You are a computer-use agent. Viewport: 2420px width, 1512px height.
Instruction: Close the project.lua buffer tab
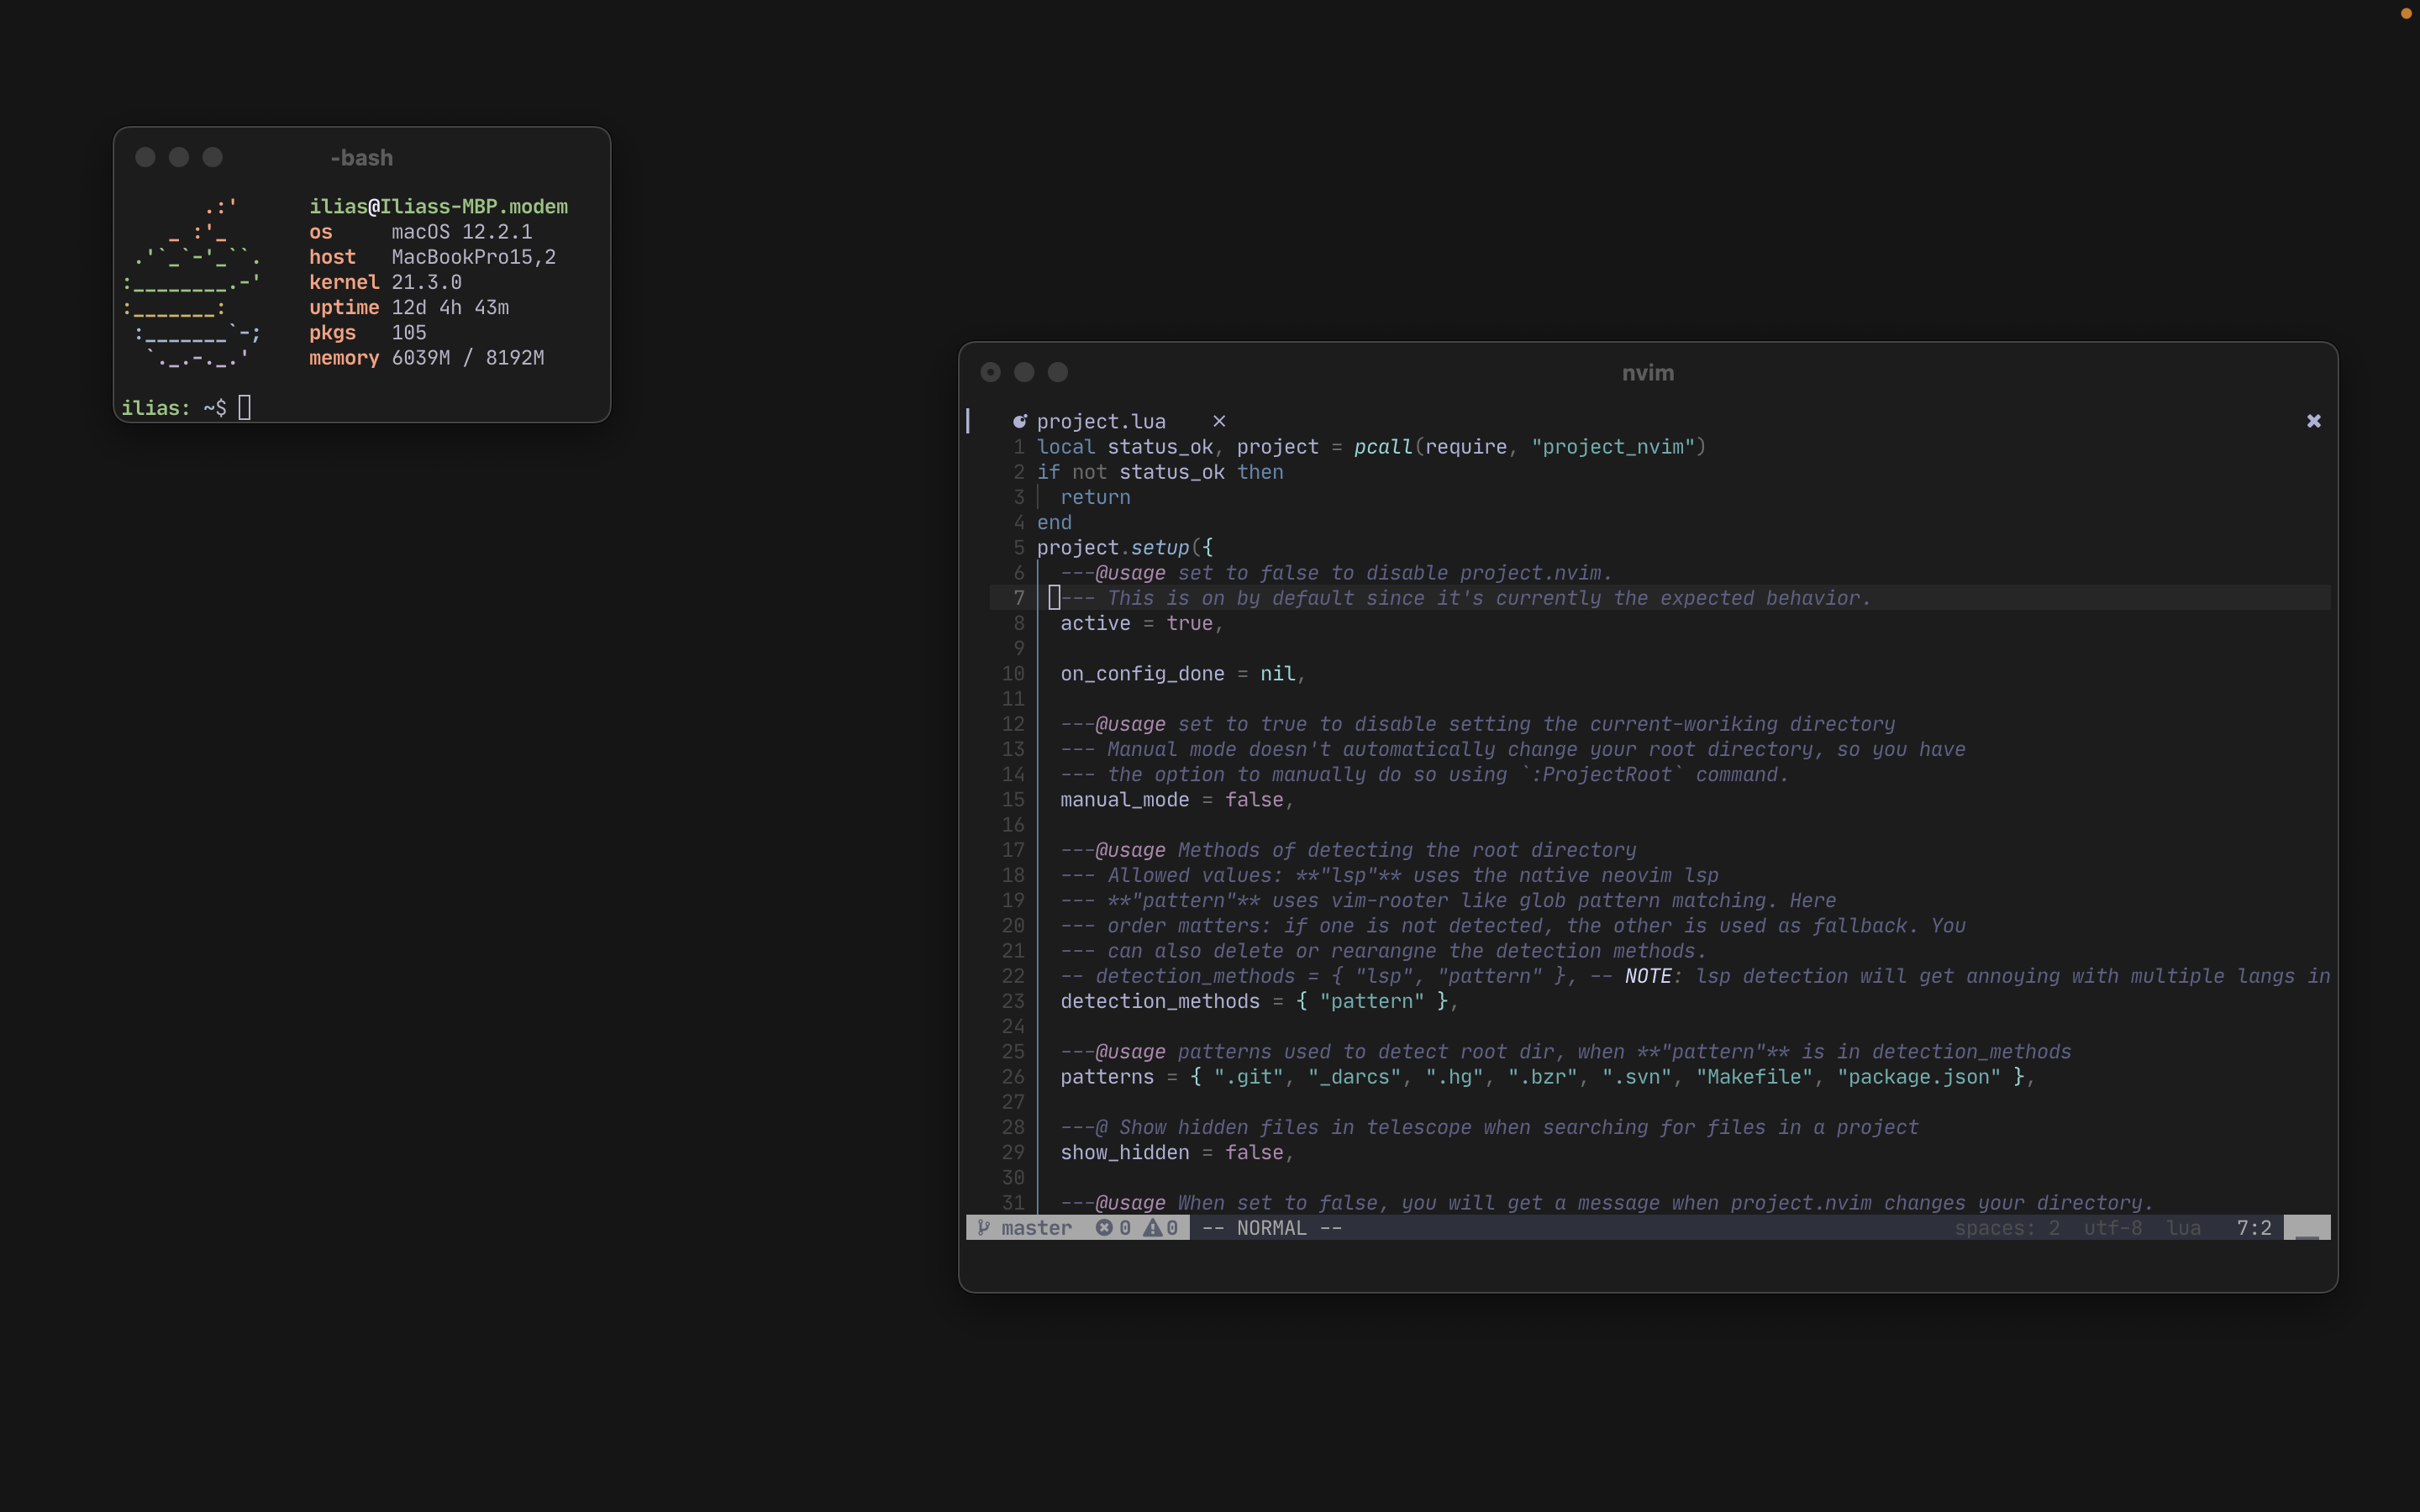[1219, 421]
